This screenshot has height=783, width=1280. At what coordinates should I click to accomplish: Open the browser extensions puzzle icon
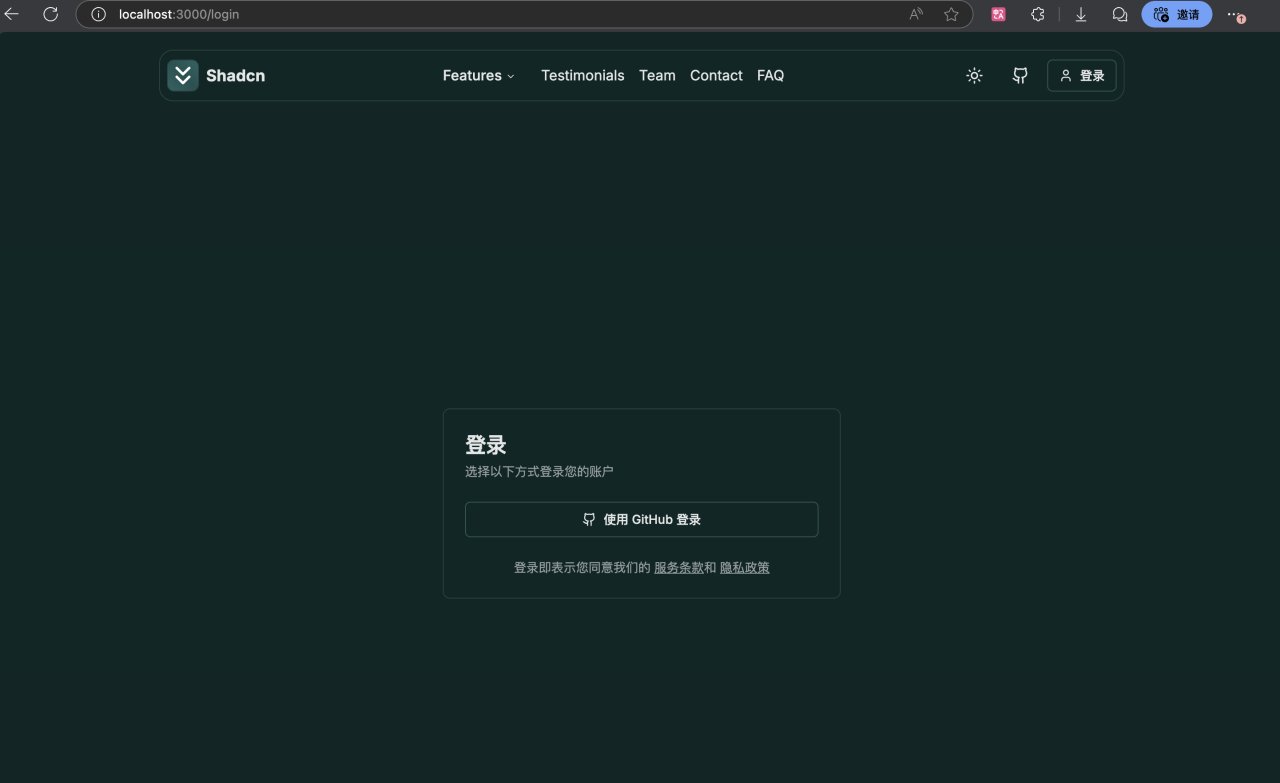[x=1038, y=15]
